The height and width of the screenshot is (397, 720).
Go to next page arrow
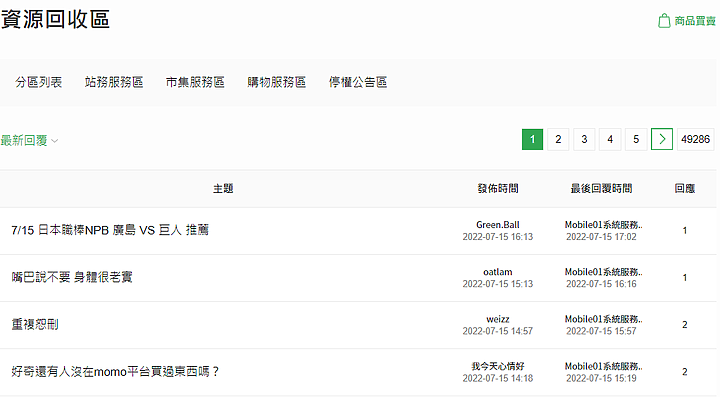(662, 139)
